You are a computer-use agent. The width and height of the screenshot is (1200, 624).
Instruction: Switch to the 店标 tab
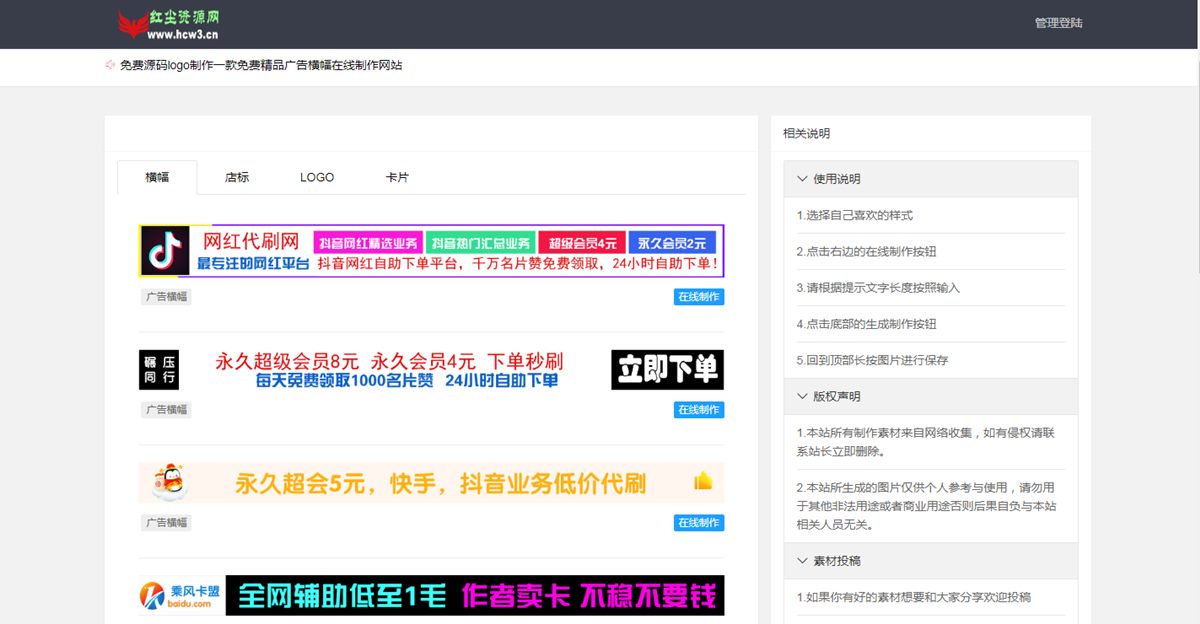pos(237,177)
